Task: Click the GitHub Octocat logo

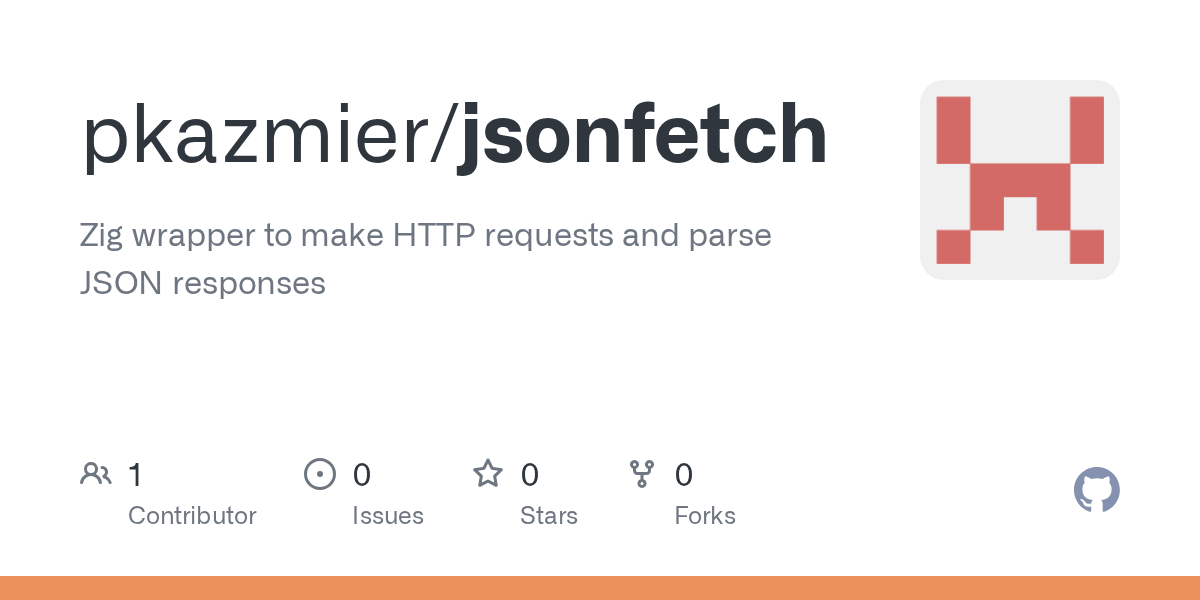Action: point(1096,491)
